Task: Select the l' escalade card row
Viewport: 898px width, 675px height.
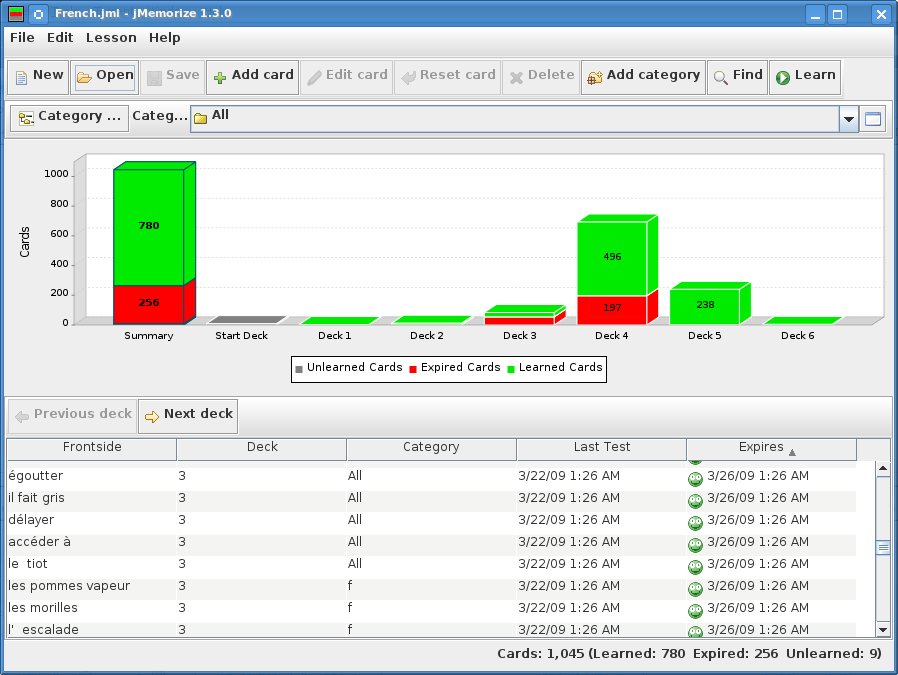Action: click(x=431, y=629)
